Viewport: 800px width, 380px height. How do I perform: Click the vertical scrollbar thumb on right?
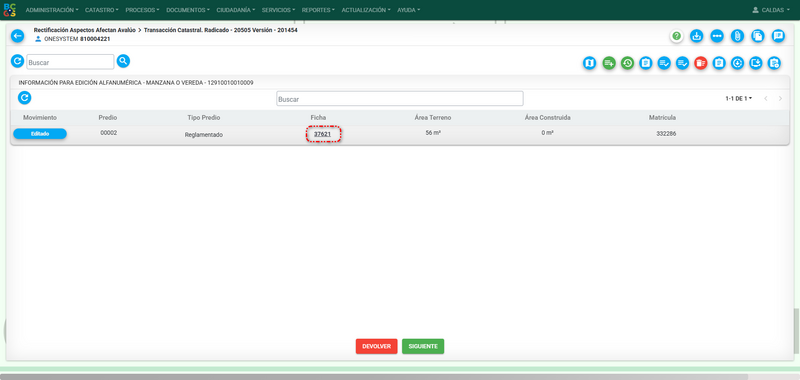coord(796,330)
